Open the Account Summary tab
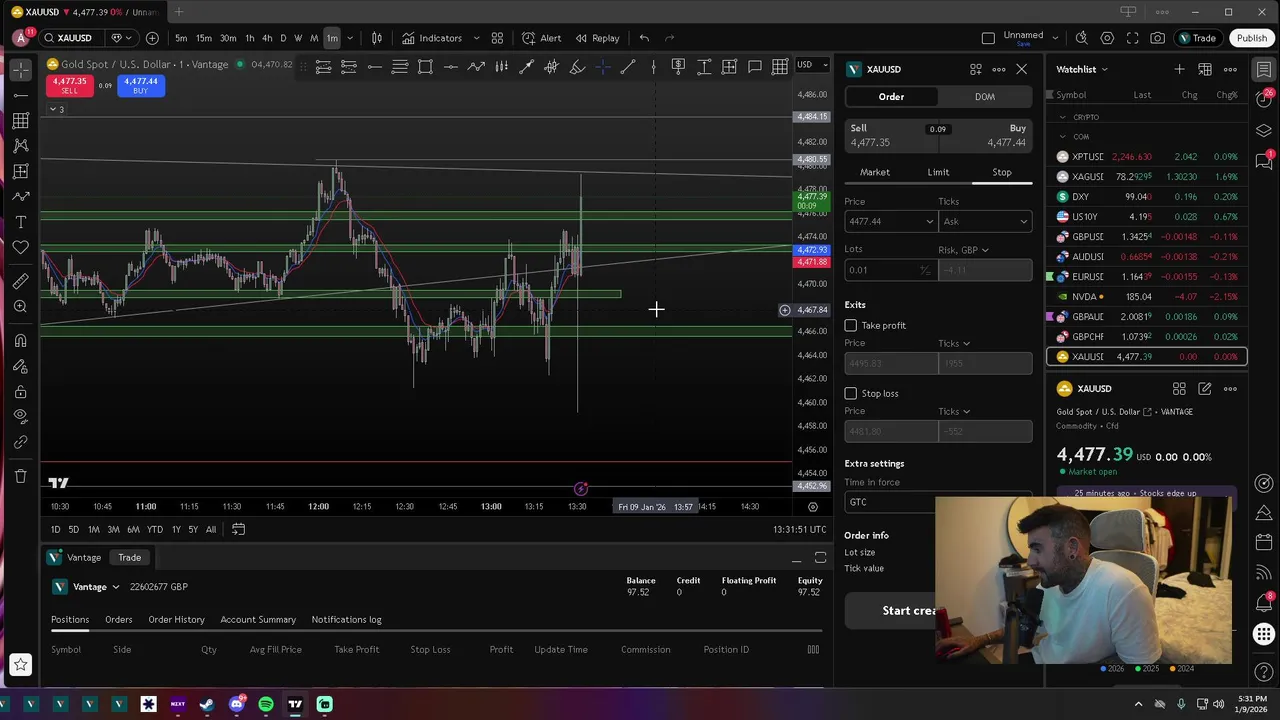Viewport: 1280px width, 720px height. pyautogui.click(x=258, y=620)
